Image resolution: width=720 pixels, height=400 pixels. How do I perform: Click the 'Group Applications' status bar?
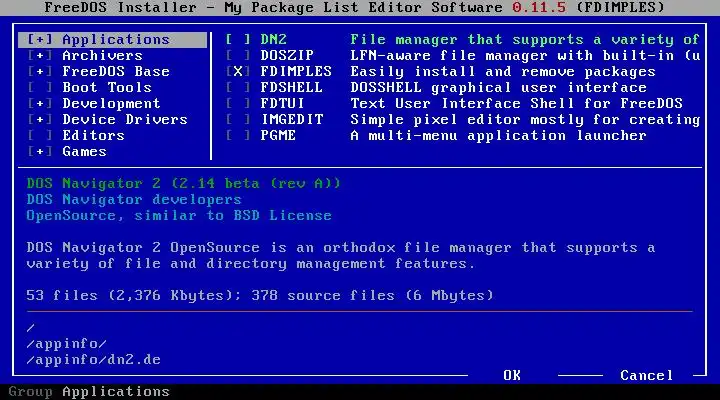click(89, 392)
